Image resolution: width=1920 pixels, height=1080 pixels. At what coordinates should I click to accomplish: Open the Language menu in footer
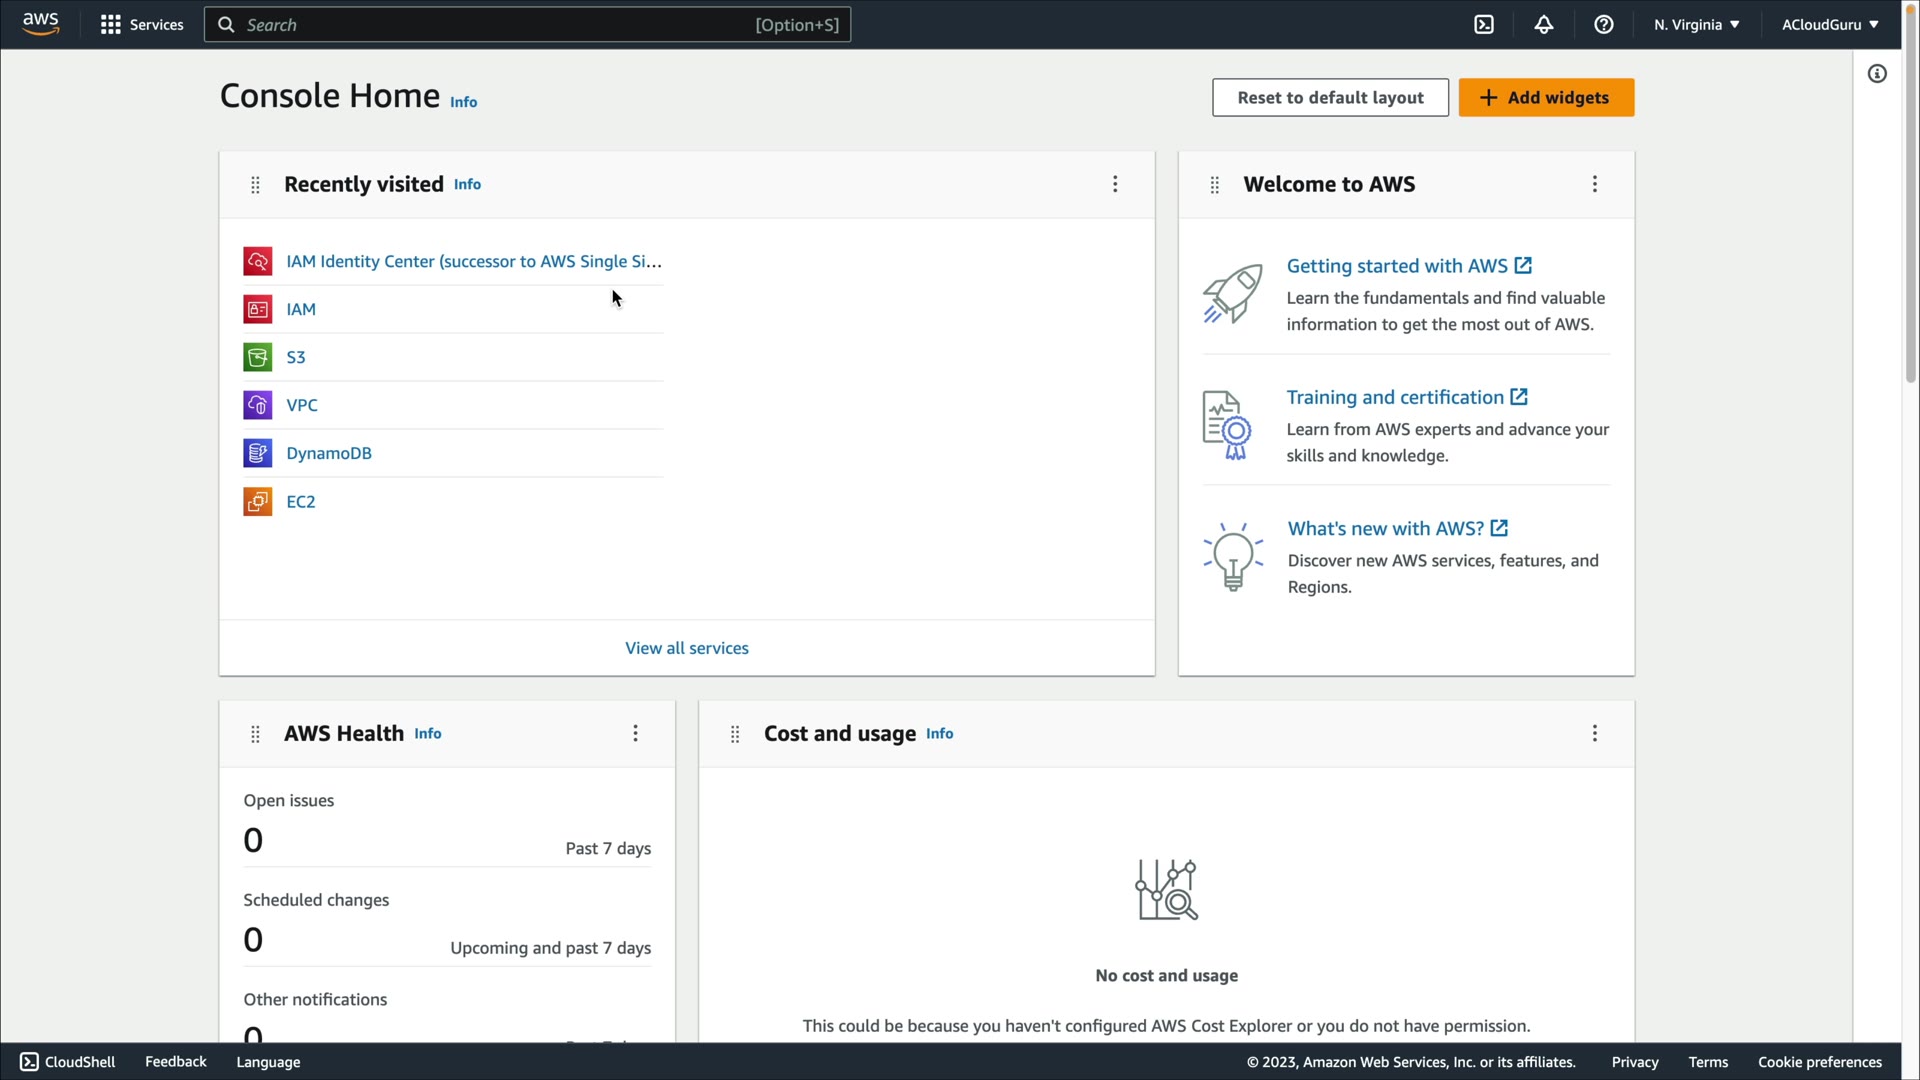pyautogui.click(x=268, y=1062)
